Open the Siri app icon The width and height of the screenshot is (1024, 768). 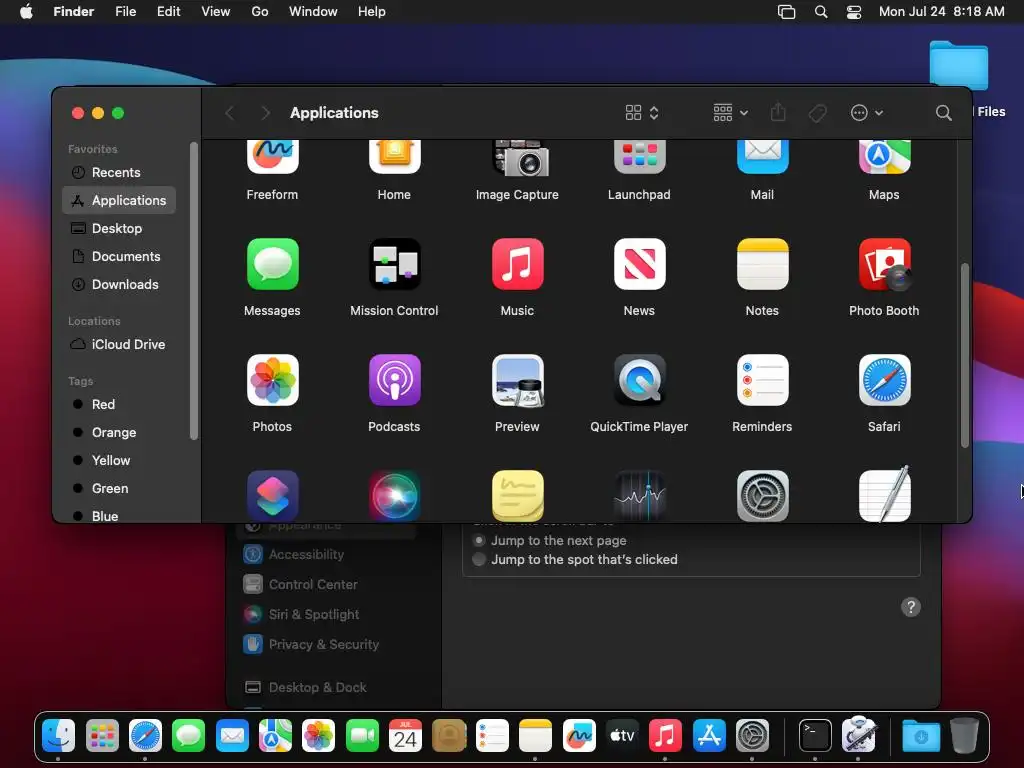(x=394, y=495)
